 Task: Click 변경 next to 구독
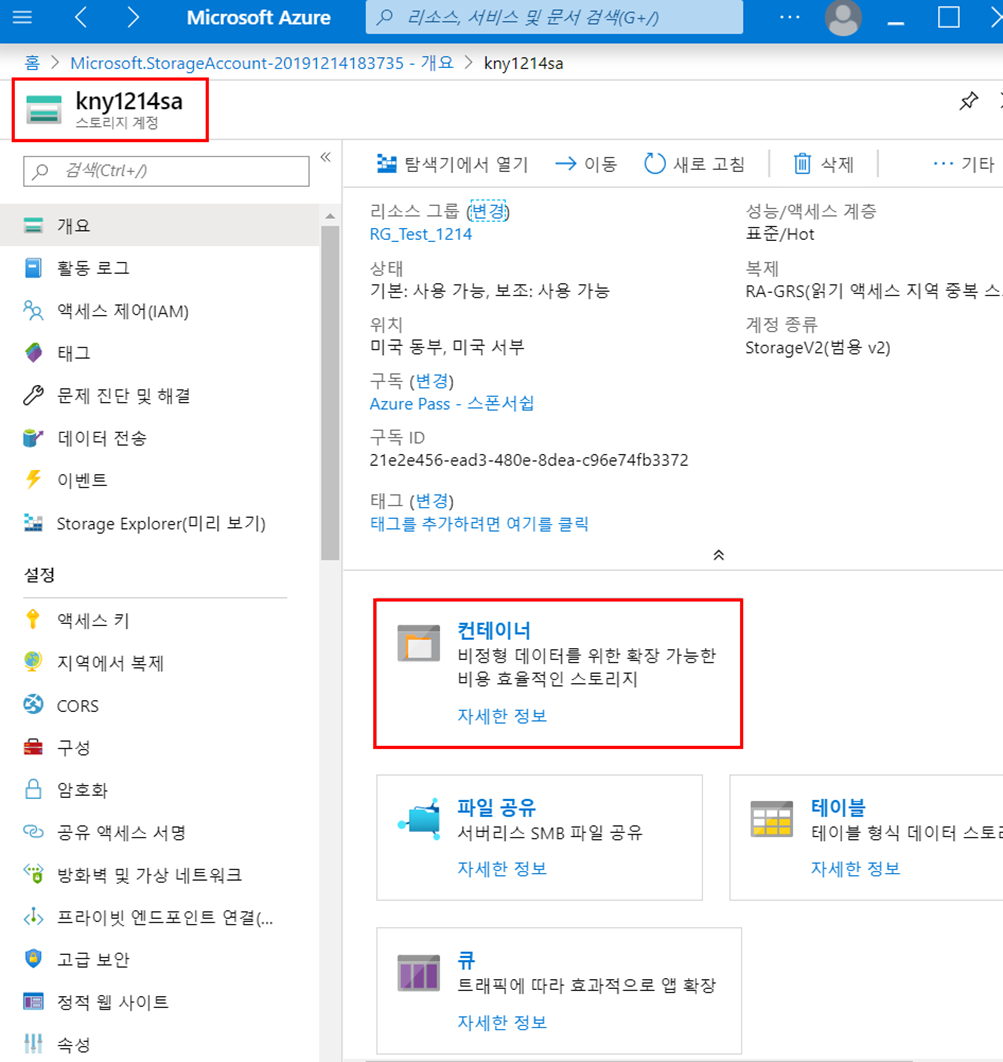pyautogui.click(x=432, y=381)
